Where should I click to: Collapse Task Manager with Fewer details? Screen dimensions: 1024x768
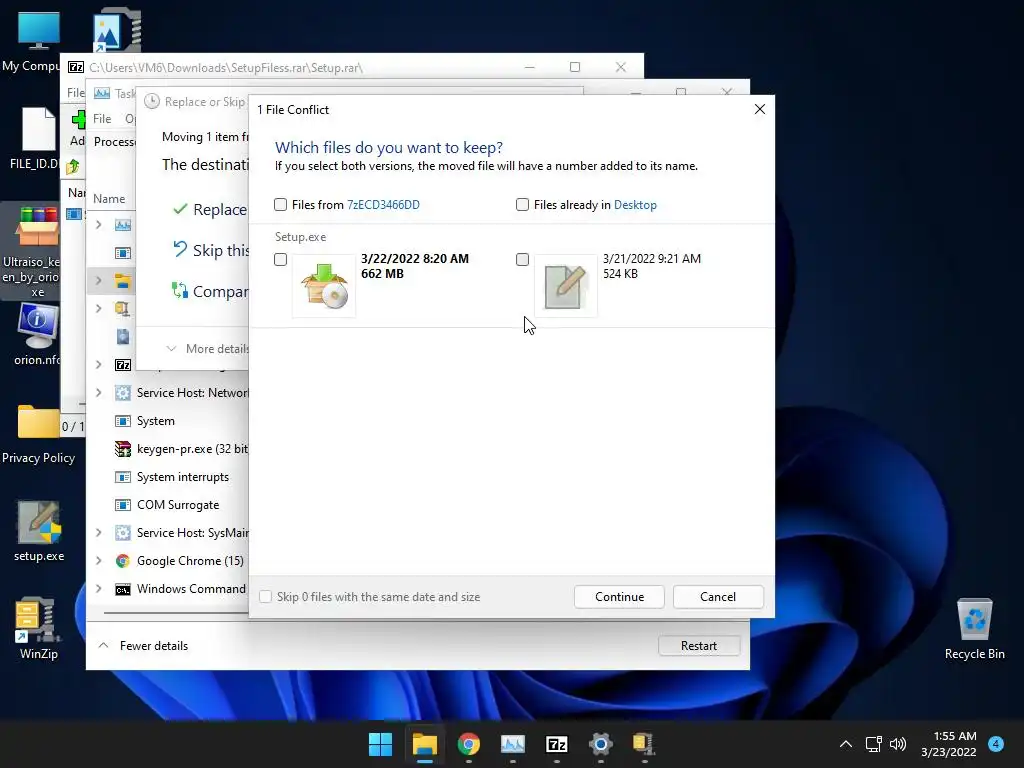(x=143, y=645)
